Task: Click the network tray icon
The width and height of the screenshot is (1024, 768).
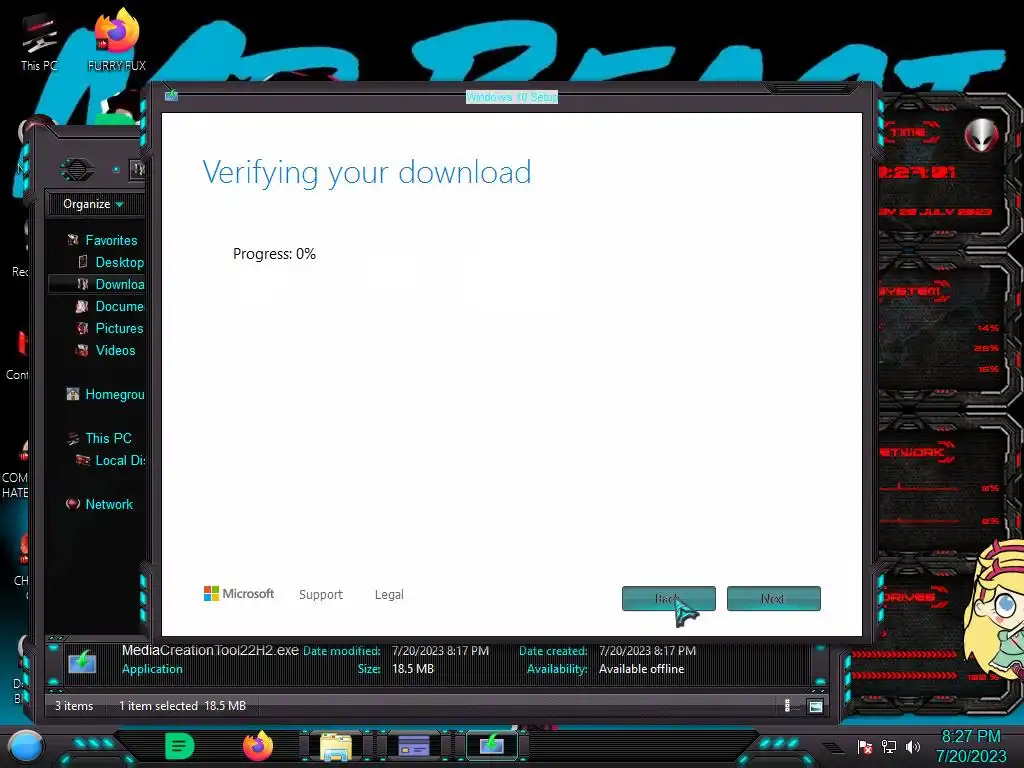Action: (x=889, y=746)
